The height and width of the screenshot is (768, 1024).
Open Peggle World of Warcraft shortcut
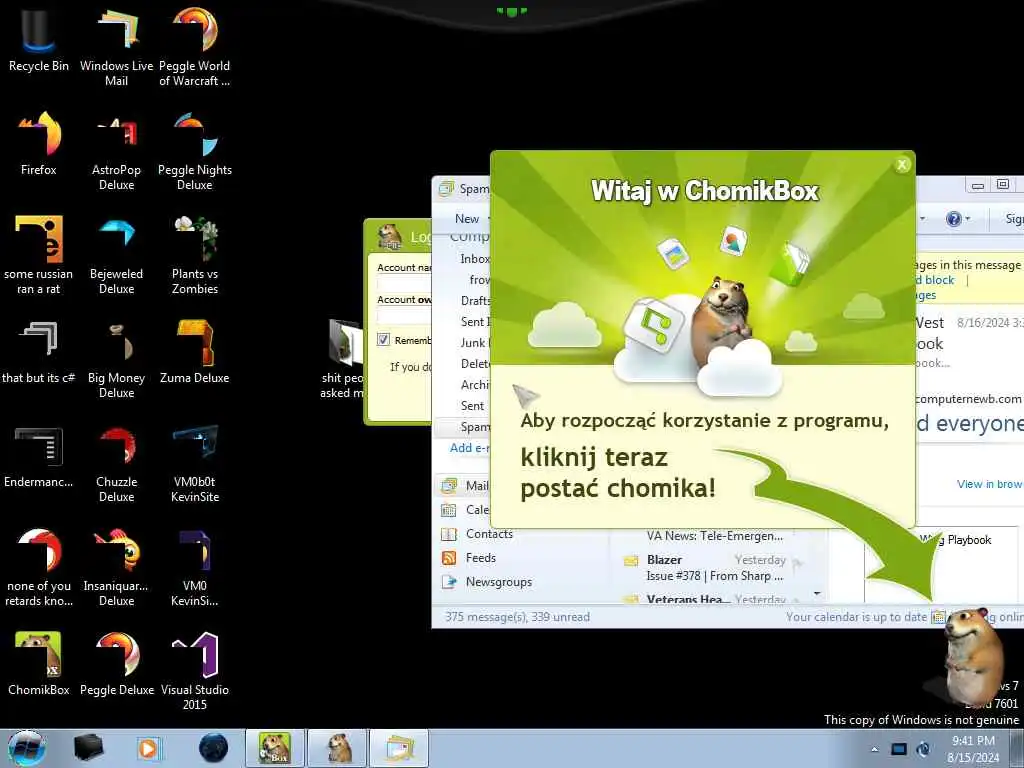pos(195,46)
